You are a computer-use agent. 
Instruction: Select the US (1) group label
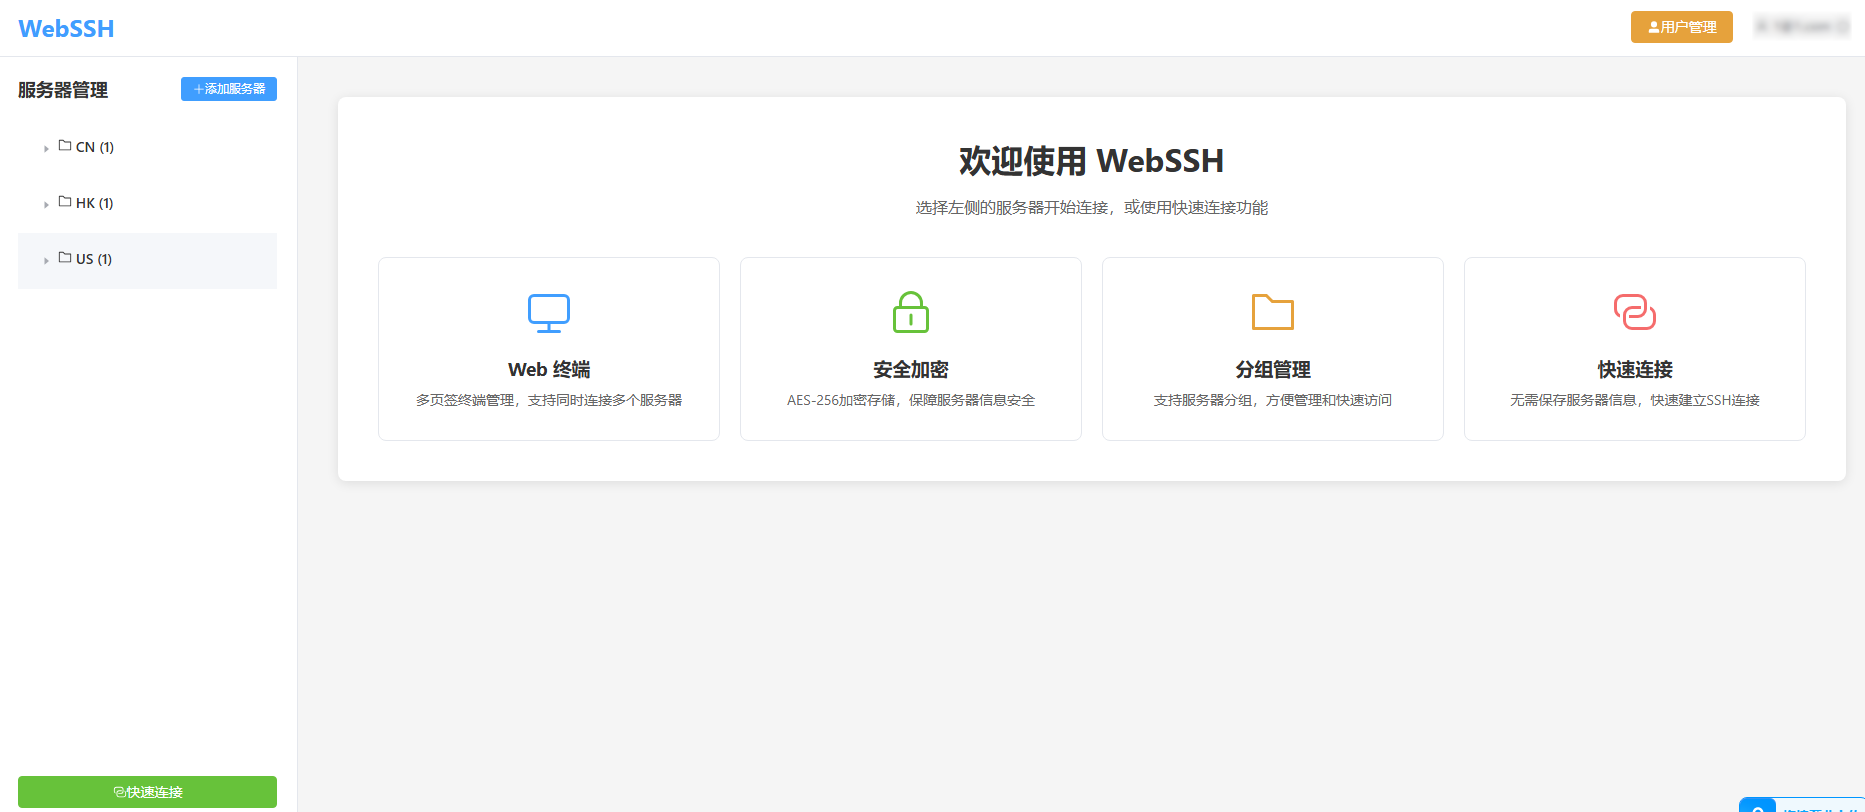(x=94, y=259)
